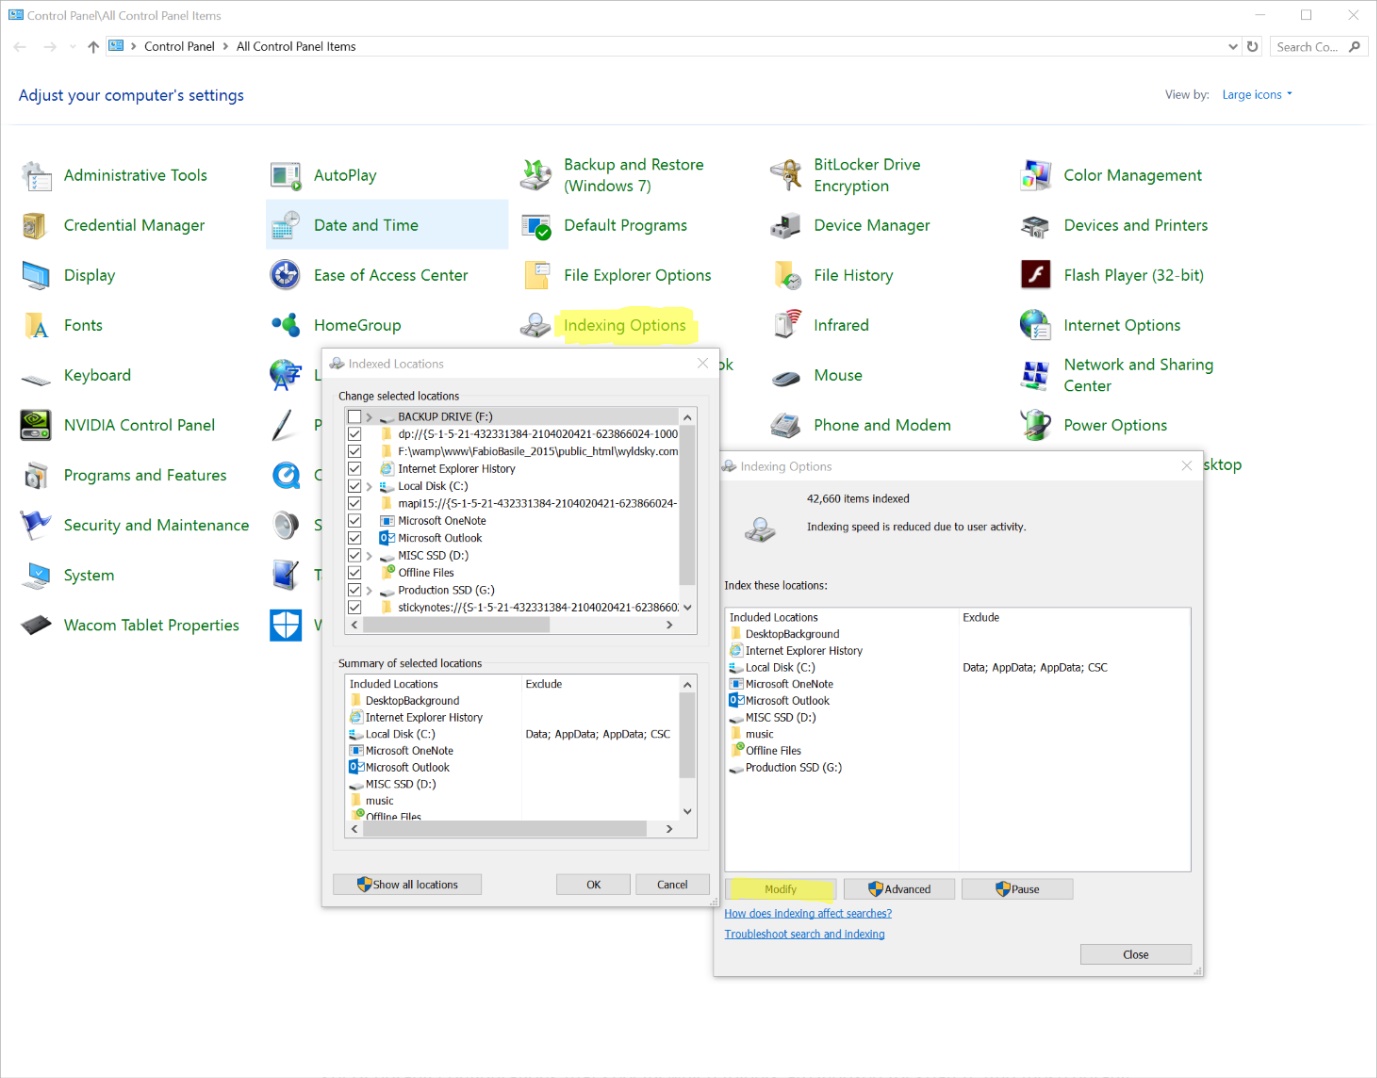This screenshot has width=1377, height=1078.
Task: Click the Search Control Panel field
Action: (1319, 47)
